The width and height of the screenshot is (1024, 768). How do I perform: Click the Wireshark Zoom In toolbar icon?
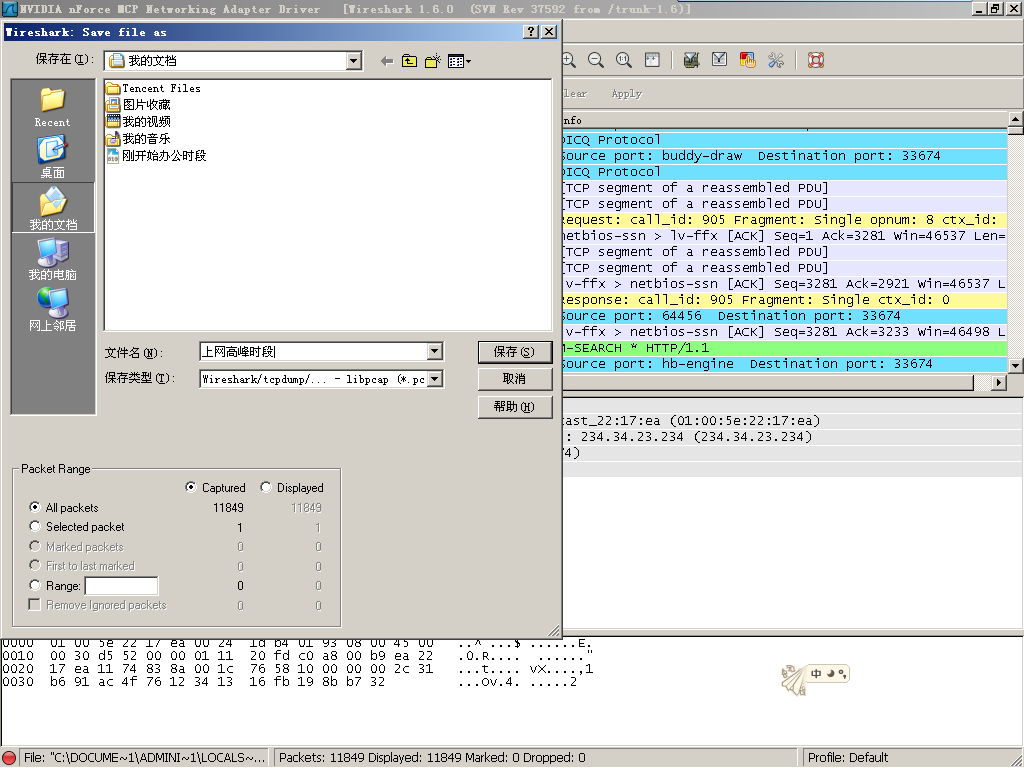(568, 61)
